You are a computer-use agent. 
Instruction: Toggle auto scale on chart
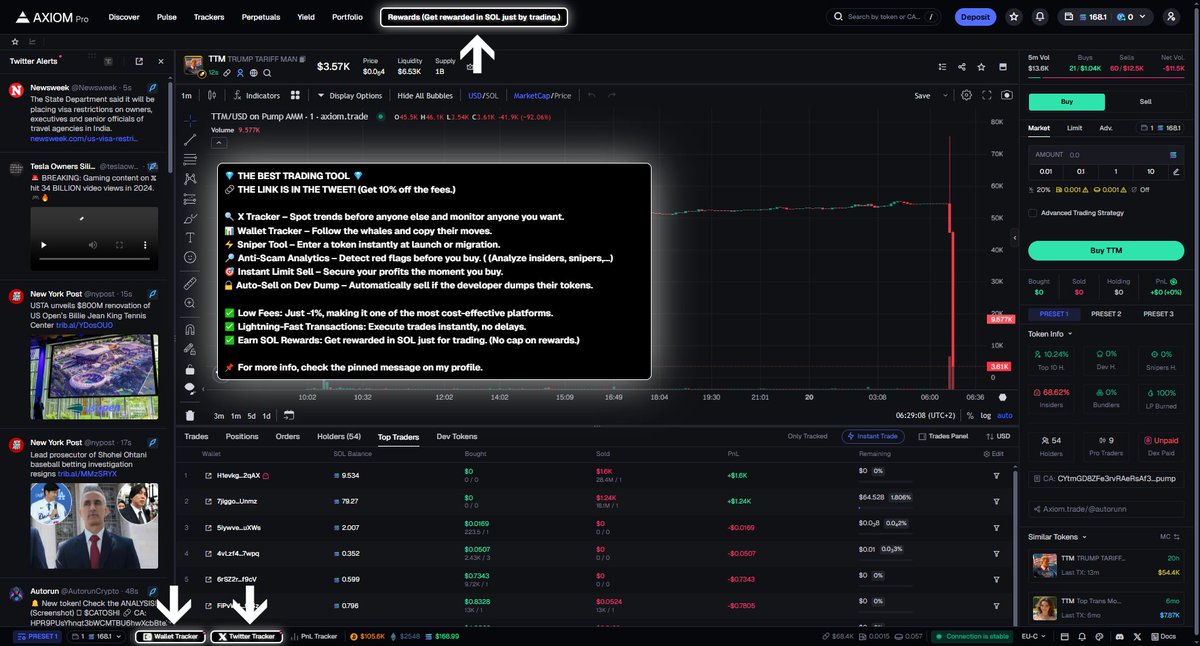coord(1005,415)
